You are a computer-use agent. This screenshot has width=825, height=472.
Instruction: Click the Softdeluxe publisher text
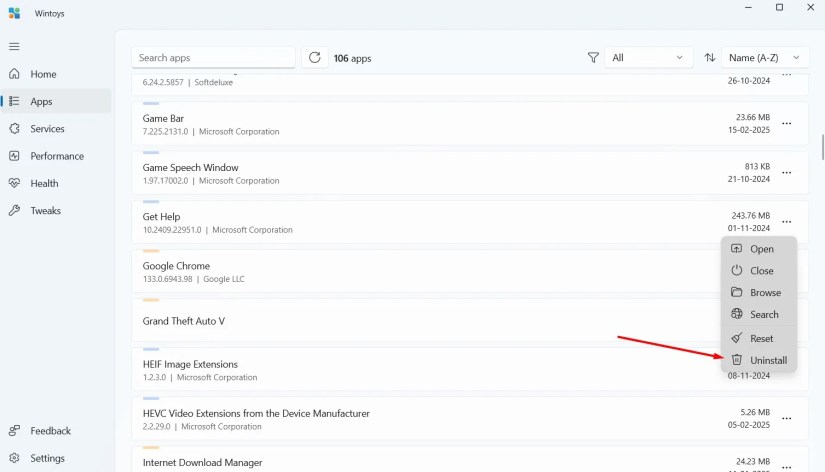[x=214, y=82]
